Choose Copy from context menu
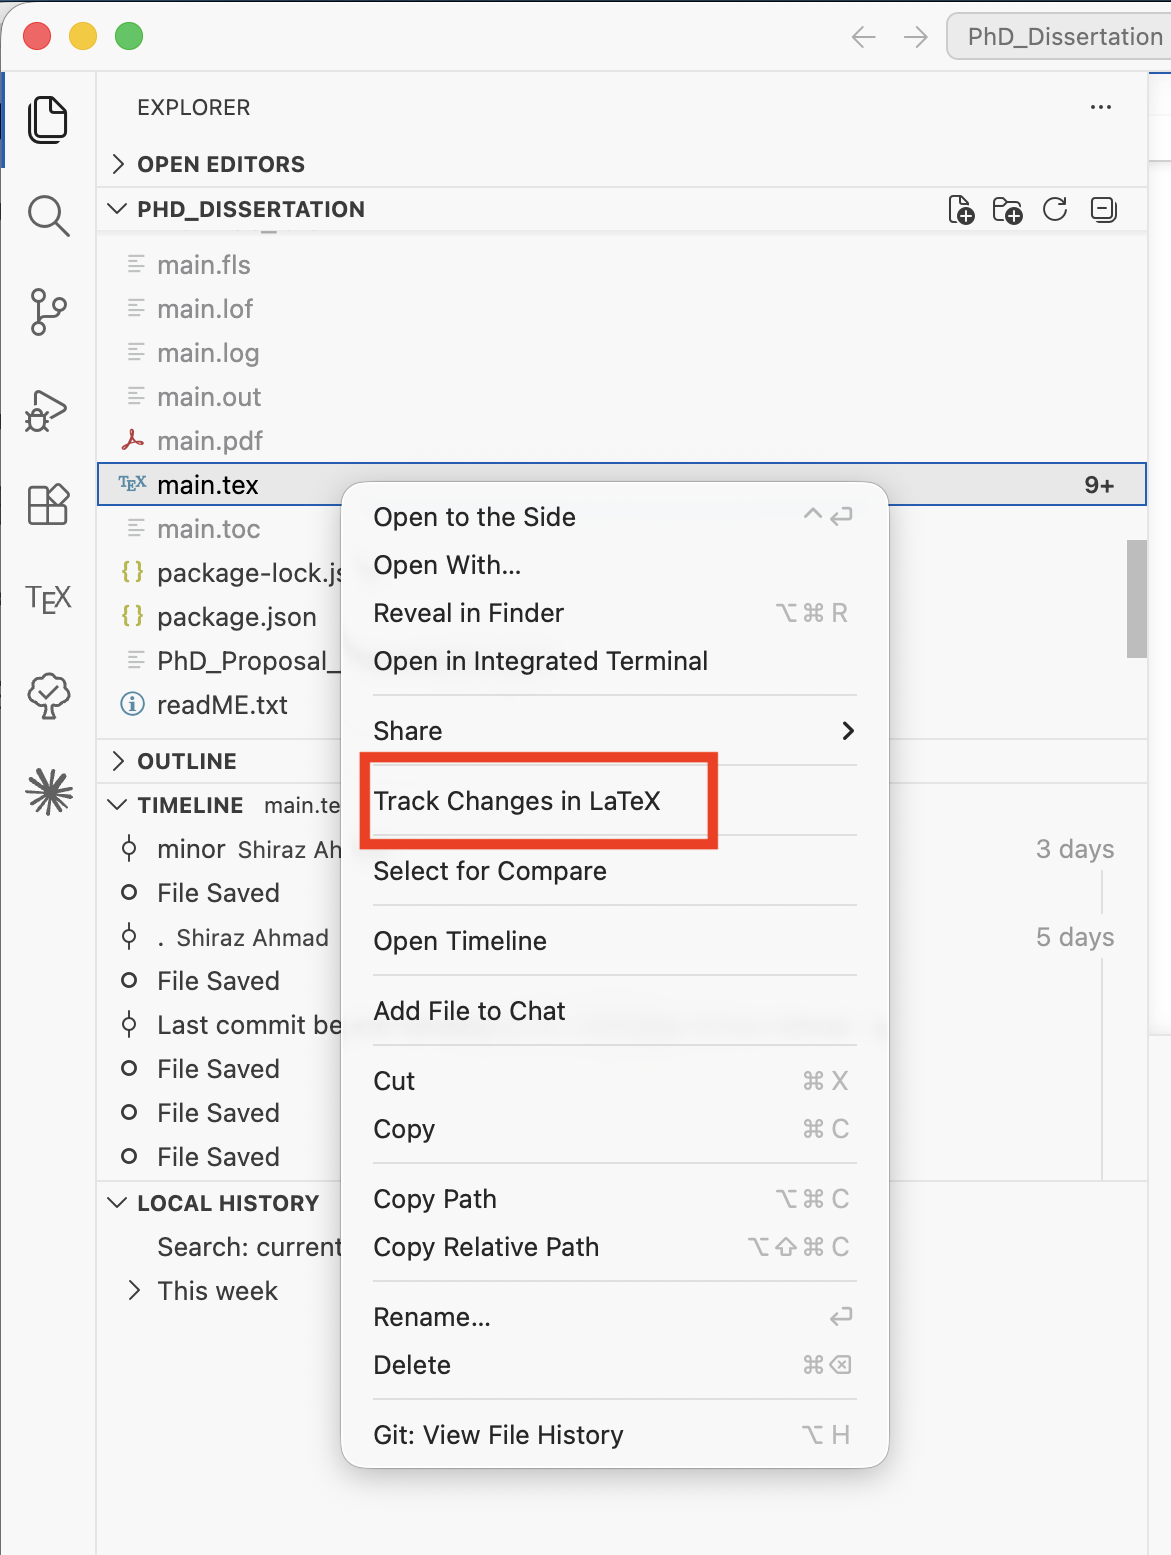1171x1555 pixels. 614,1129
